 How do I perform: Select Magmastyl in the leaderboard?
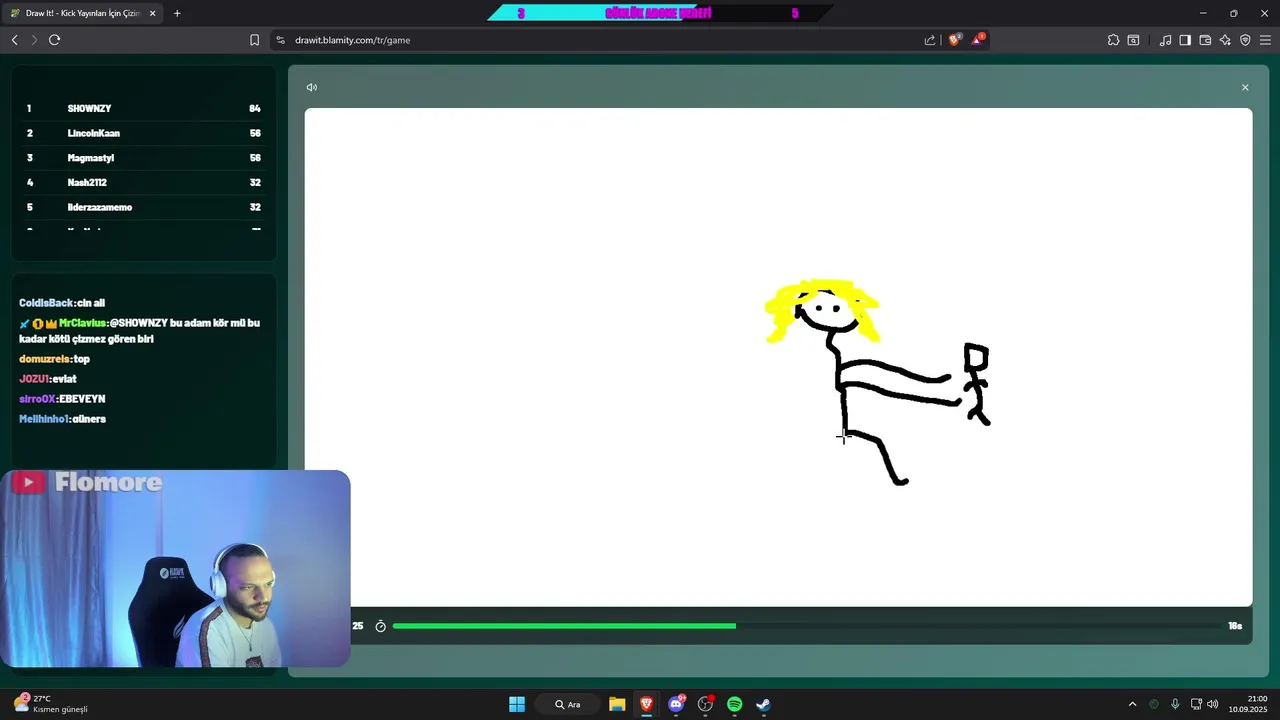(x=91, y=158)
